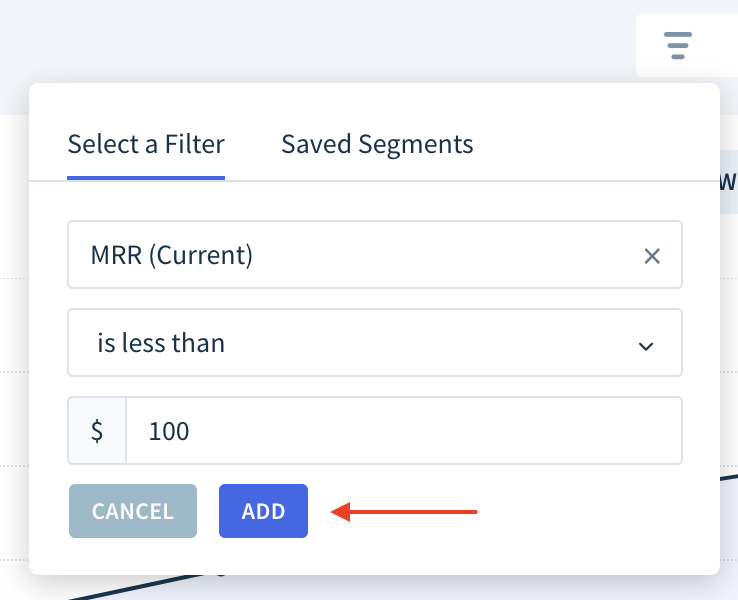Open the filter funnel icon
This screenshot has width=738, height=600.
tap(678, 45)
